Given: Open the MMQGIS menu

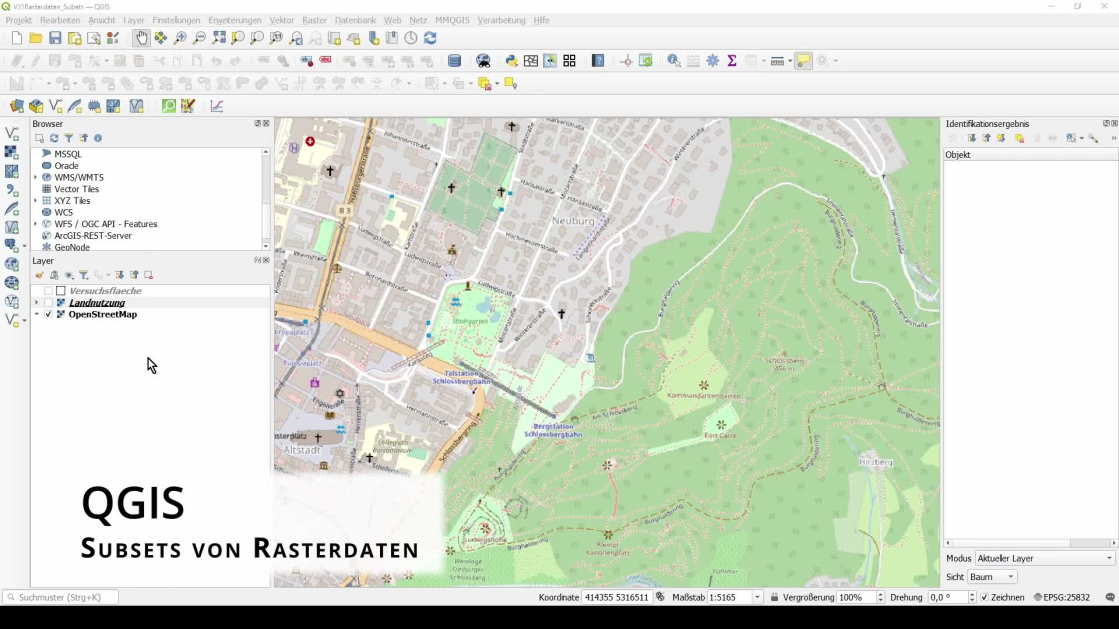Looking at the screenshot, I should 452,20.
